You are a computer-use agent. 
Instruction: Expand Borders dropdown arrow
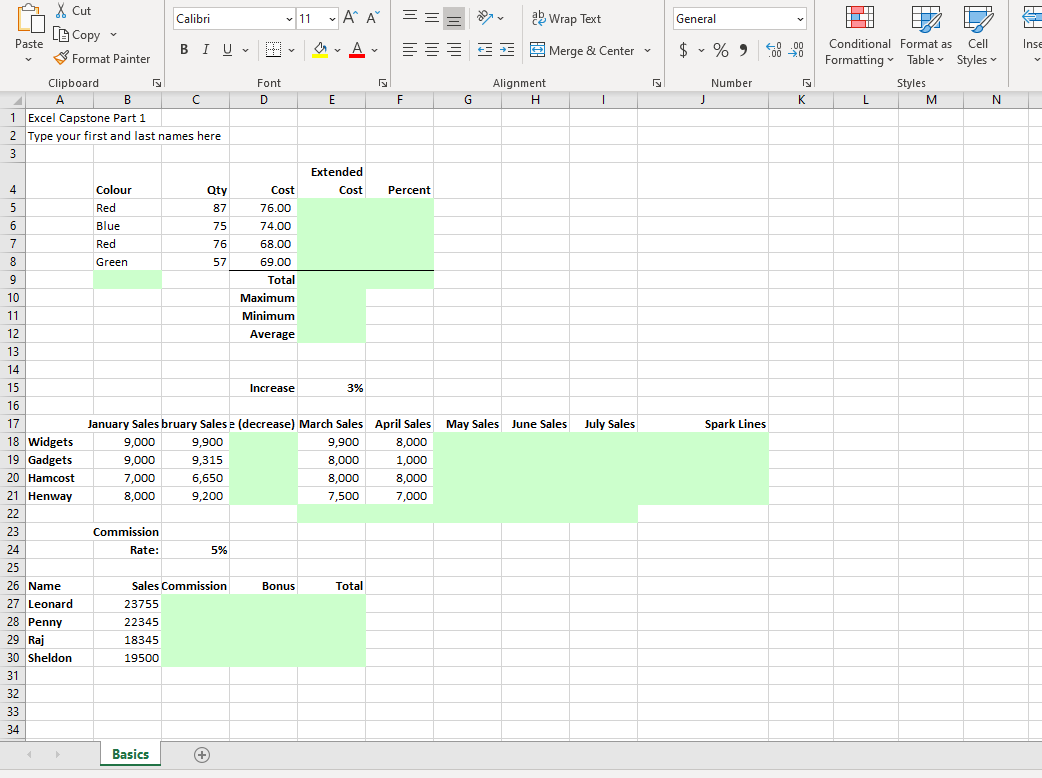point(291,50)
